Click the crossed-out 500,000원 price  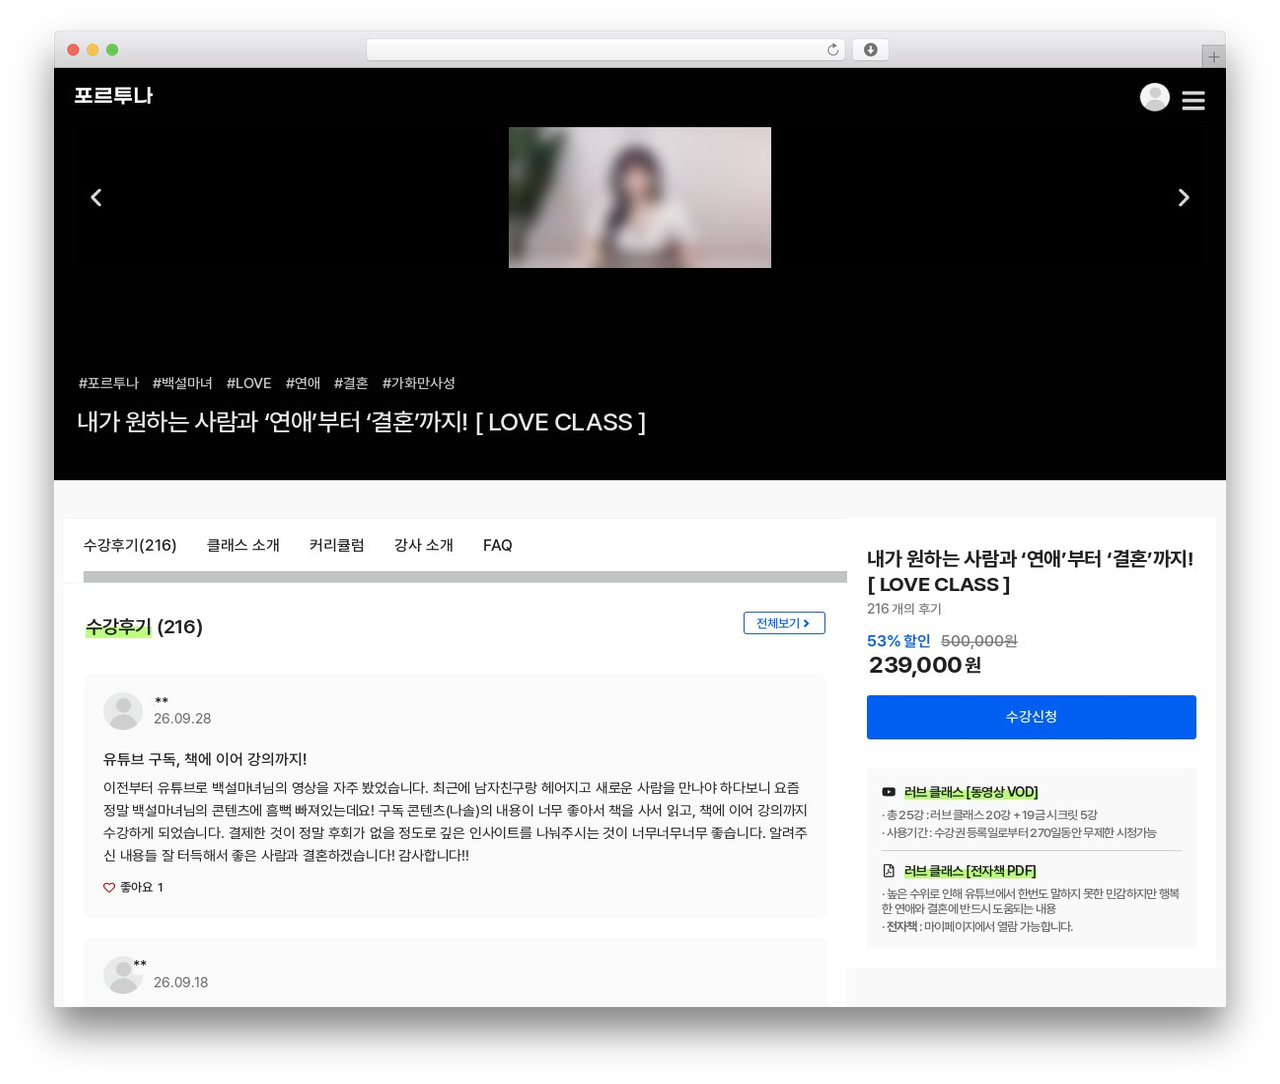[x=979, y=641]
